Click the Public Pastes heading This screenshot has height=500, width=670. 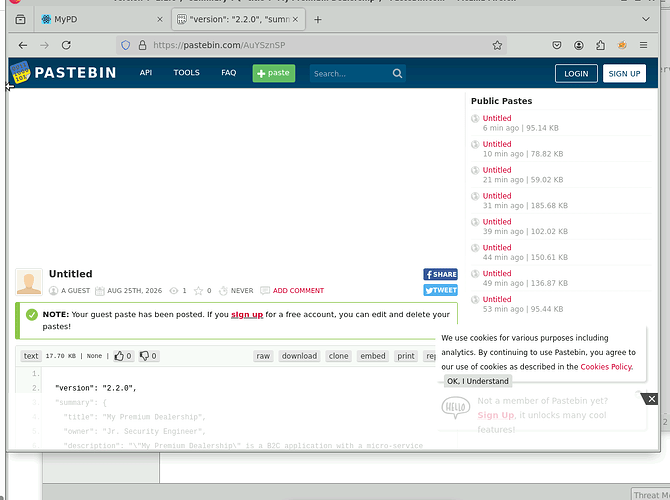502,101
